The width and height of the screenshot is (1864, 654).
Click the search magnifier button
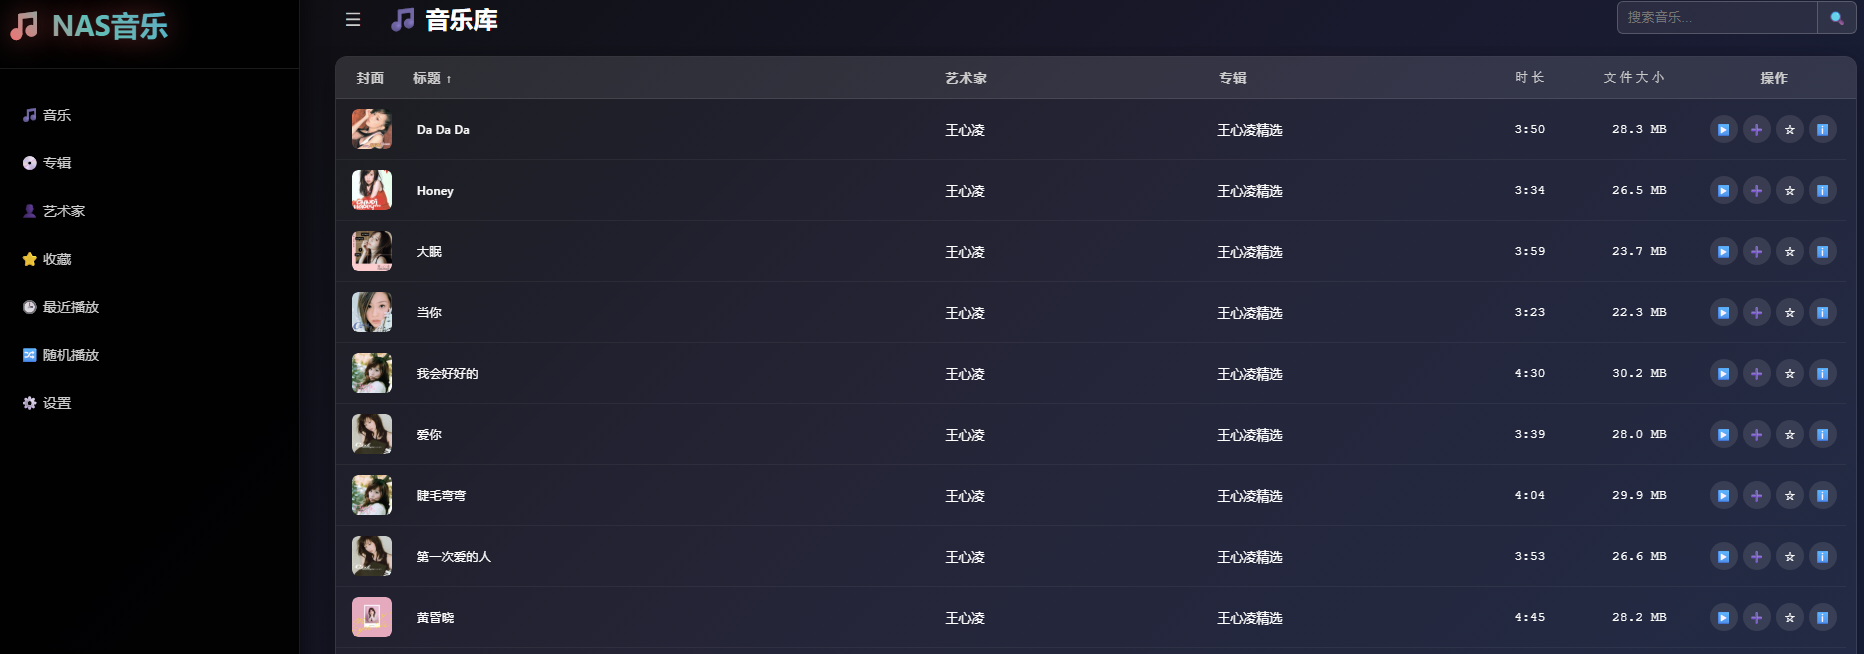pyautogui.click(x=1836, y=18)
